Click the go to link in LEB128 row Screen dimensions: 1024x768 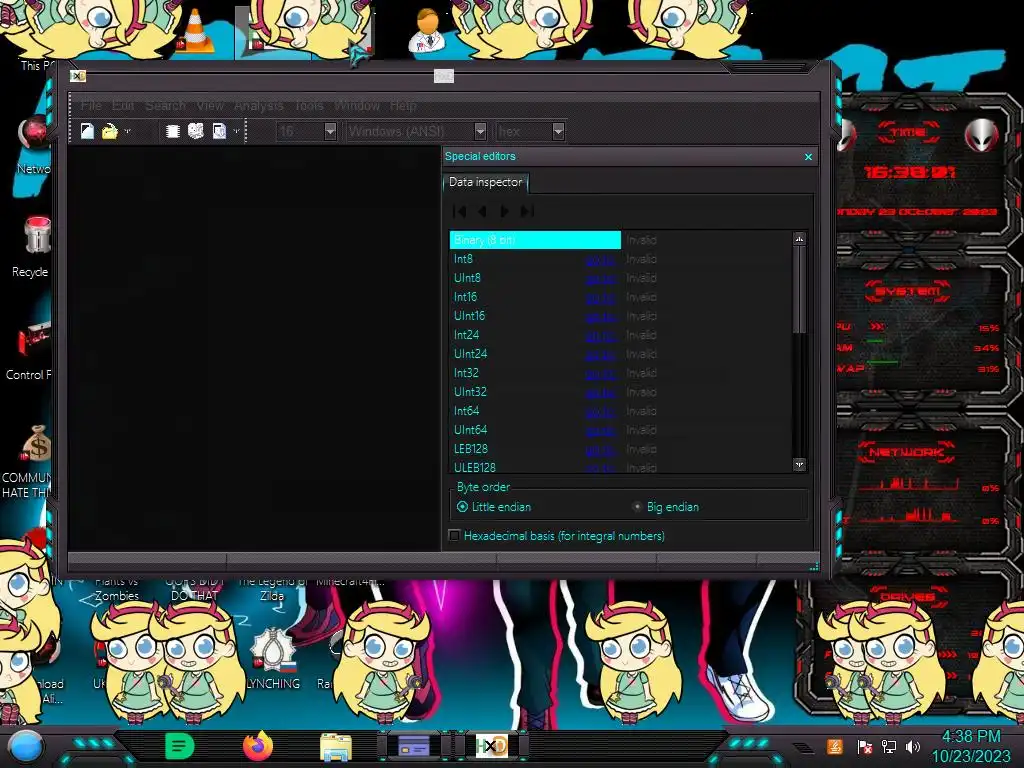[x=600, y=449]
